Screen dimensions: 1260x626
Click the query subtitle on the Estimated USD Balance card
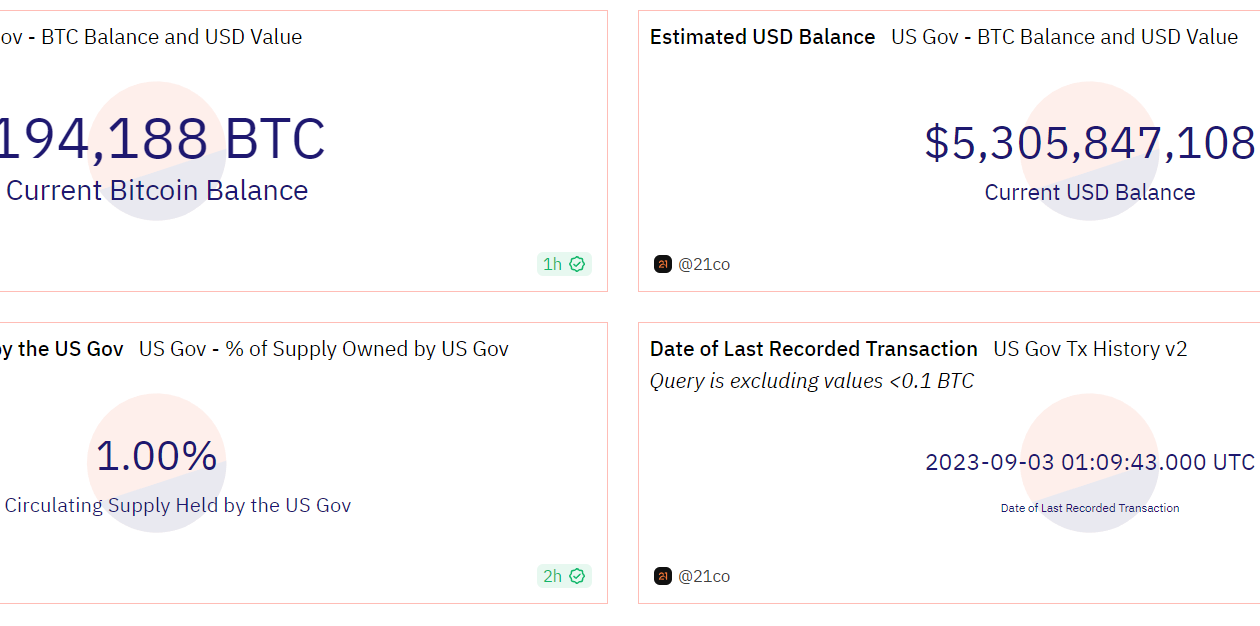pos(1064,36)
